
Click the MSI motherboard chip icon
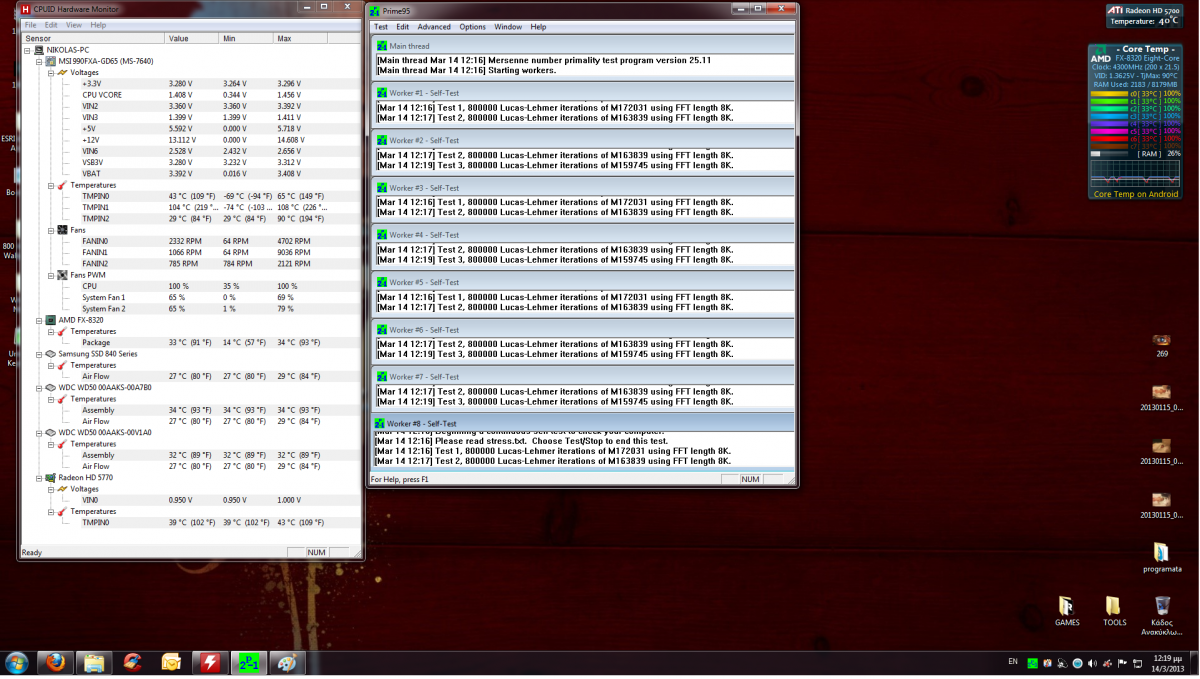51,61
